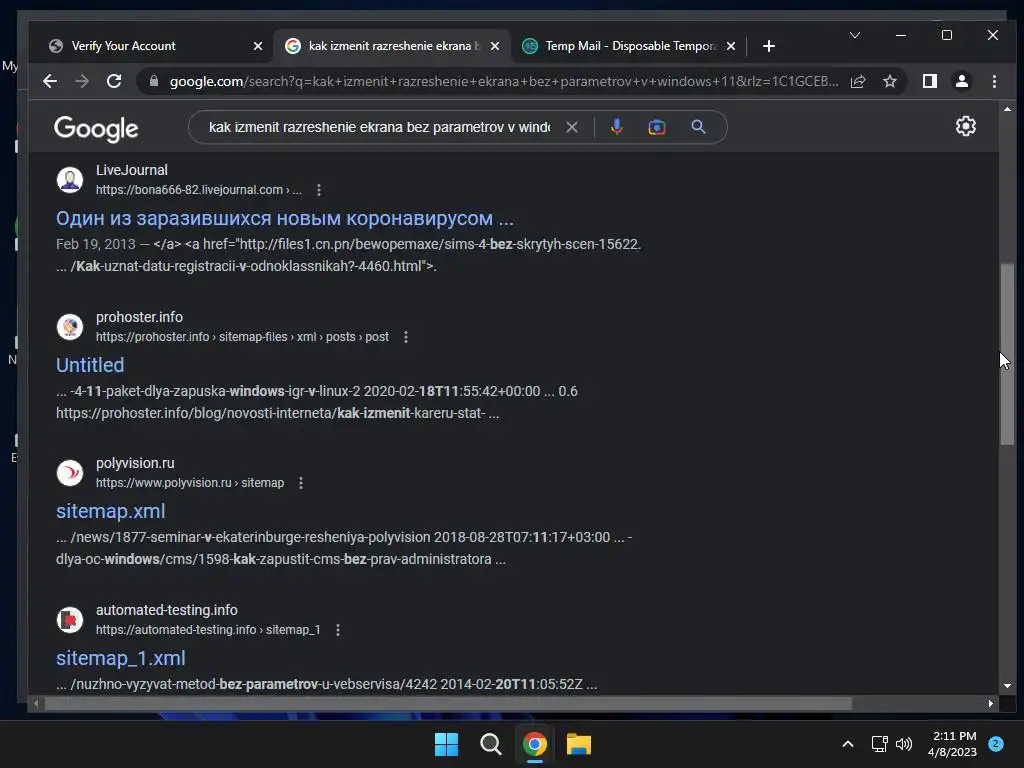Open volume control in system tray
The height and width of the screenshot is (768, 1024).
pos(904,744)
